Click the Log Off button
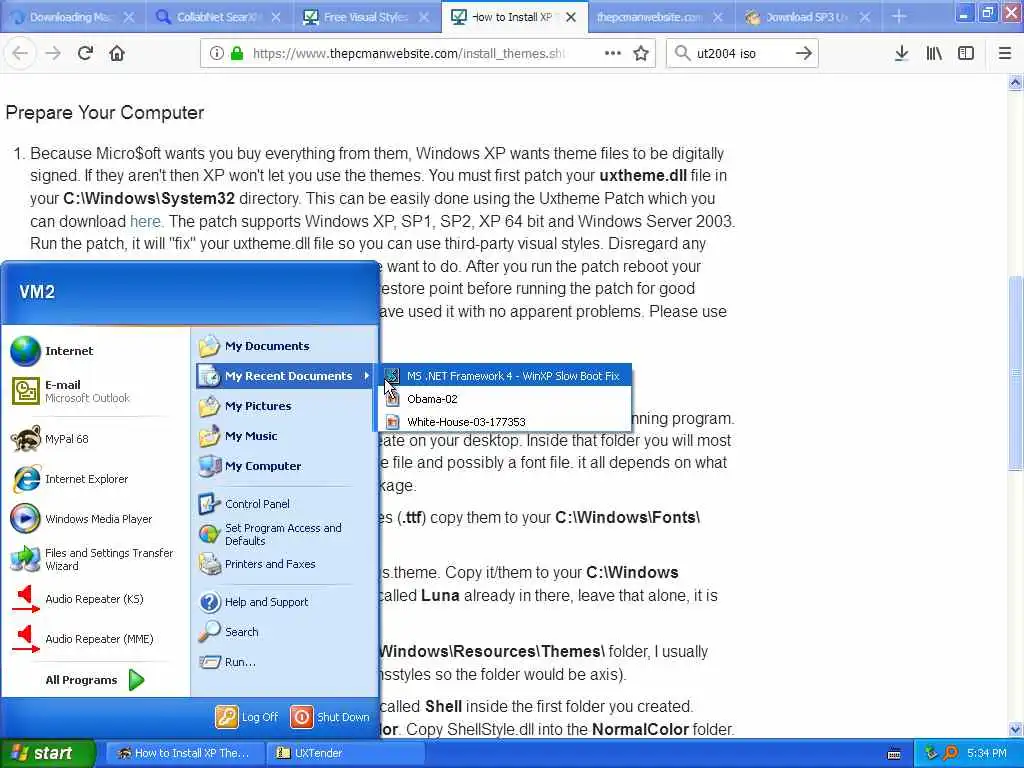This screenshot has height=768, width=1024. point(248,717)
